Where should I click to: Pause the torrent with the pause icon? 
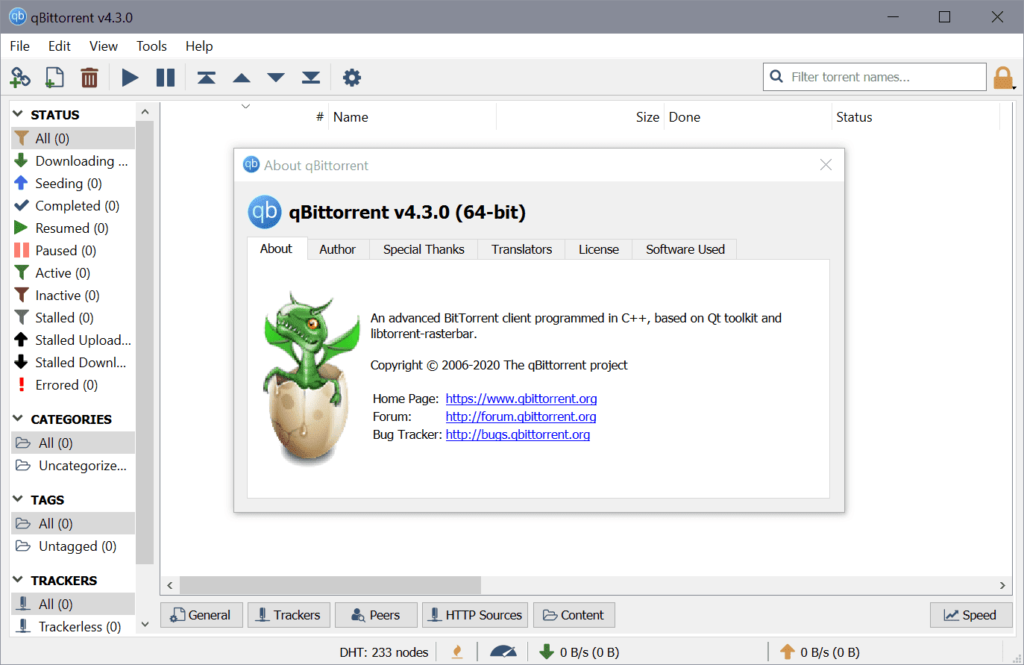[x=165, y=77]
